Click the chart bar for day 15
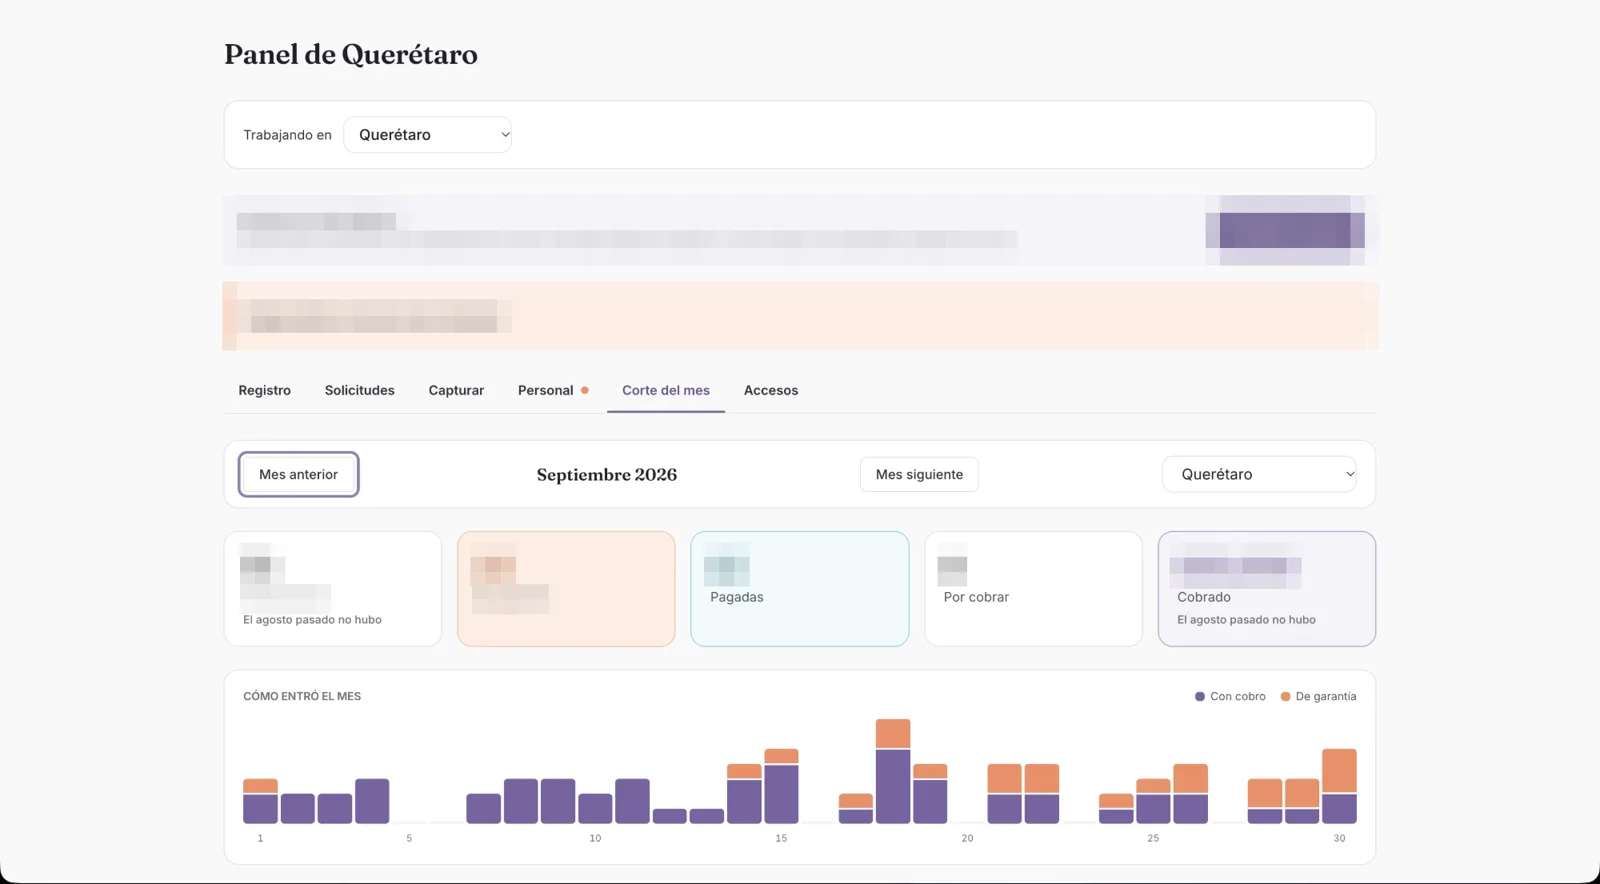1600x884 pixels. tap(781, 786)
